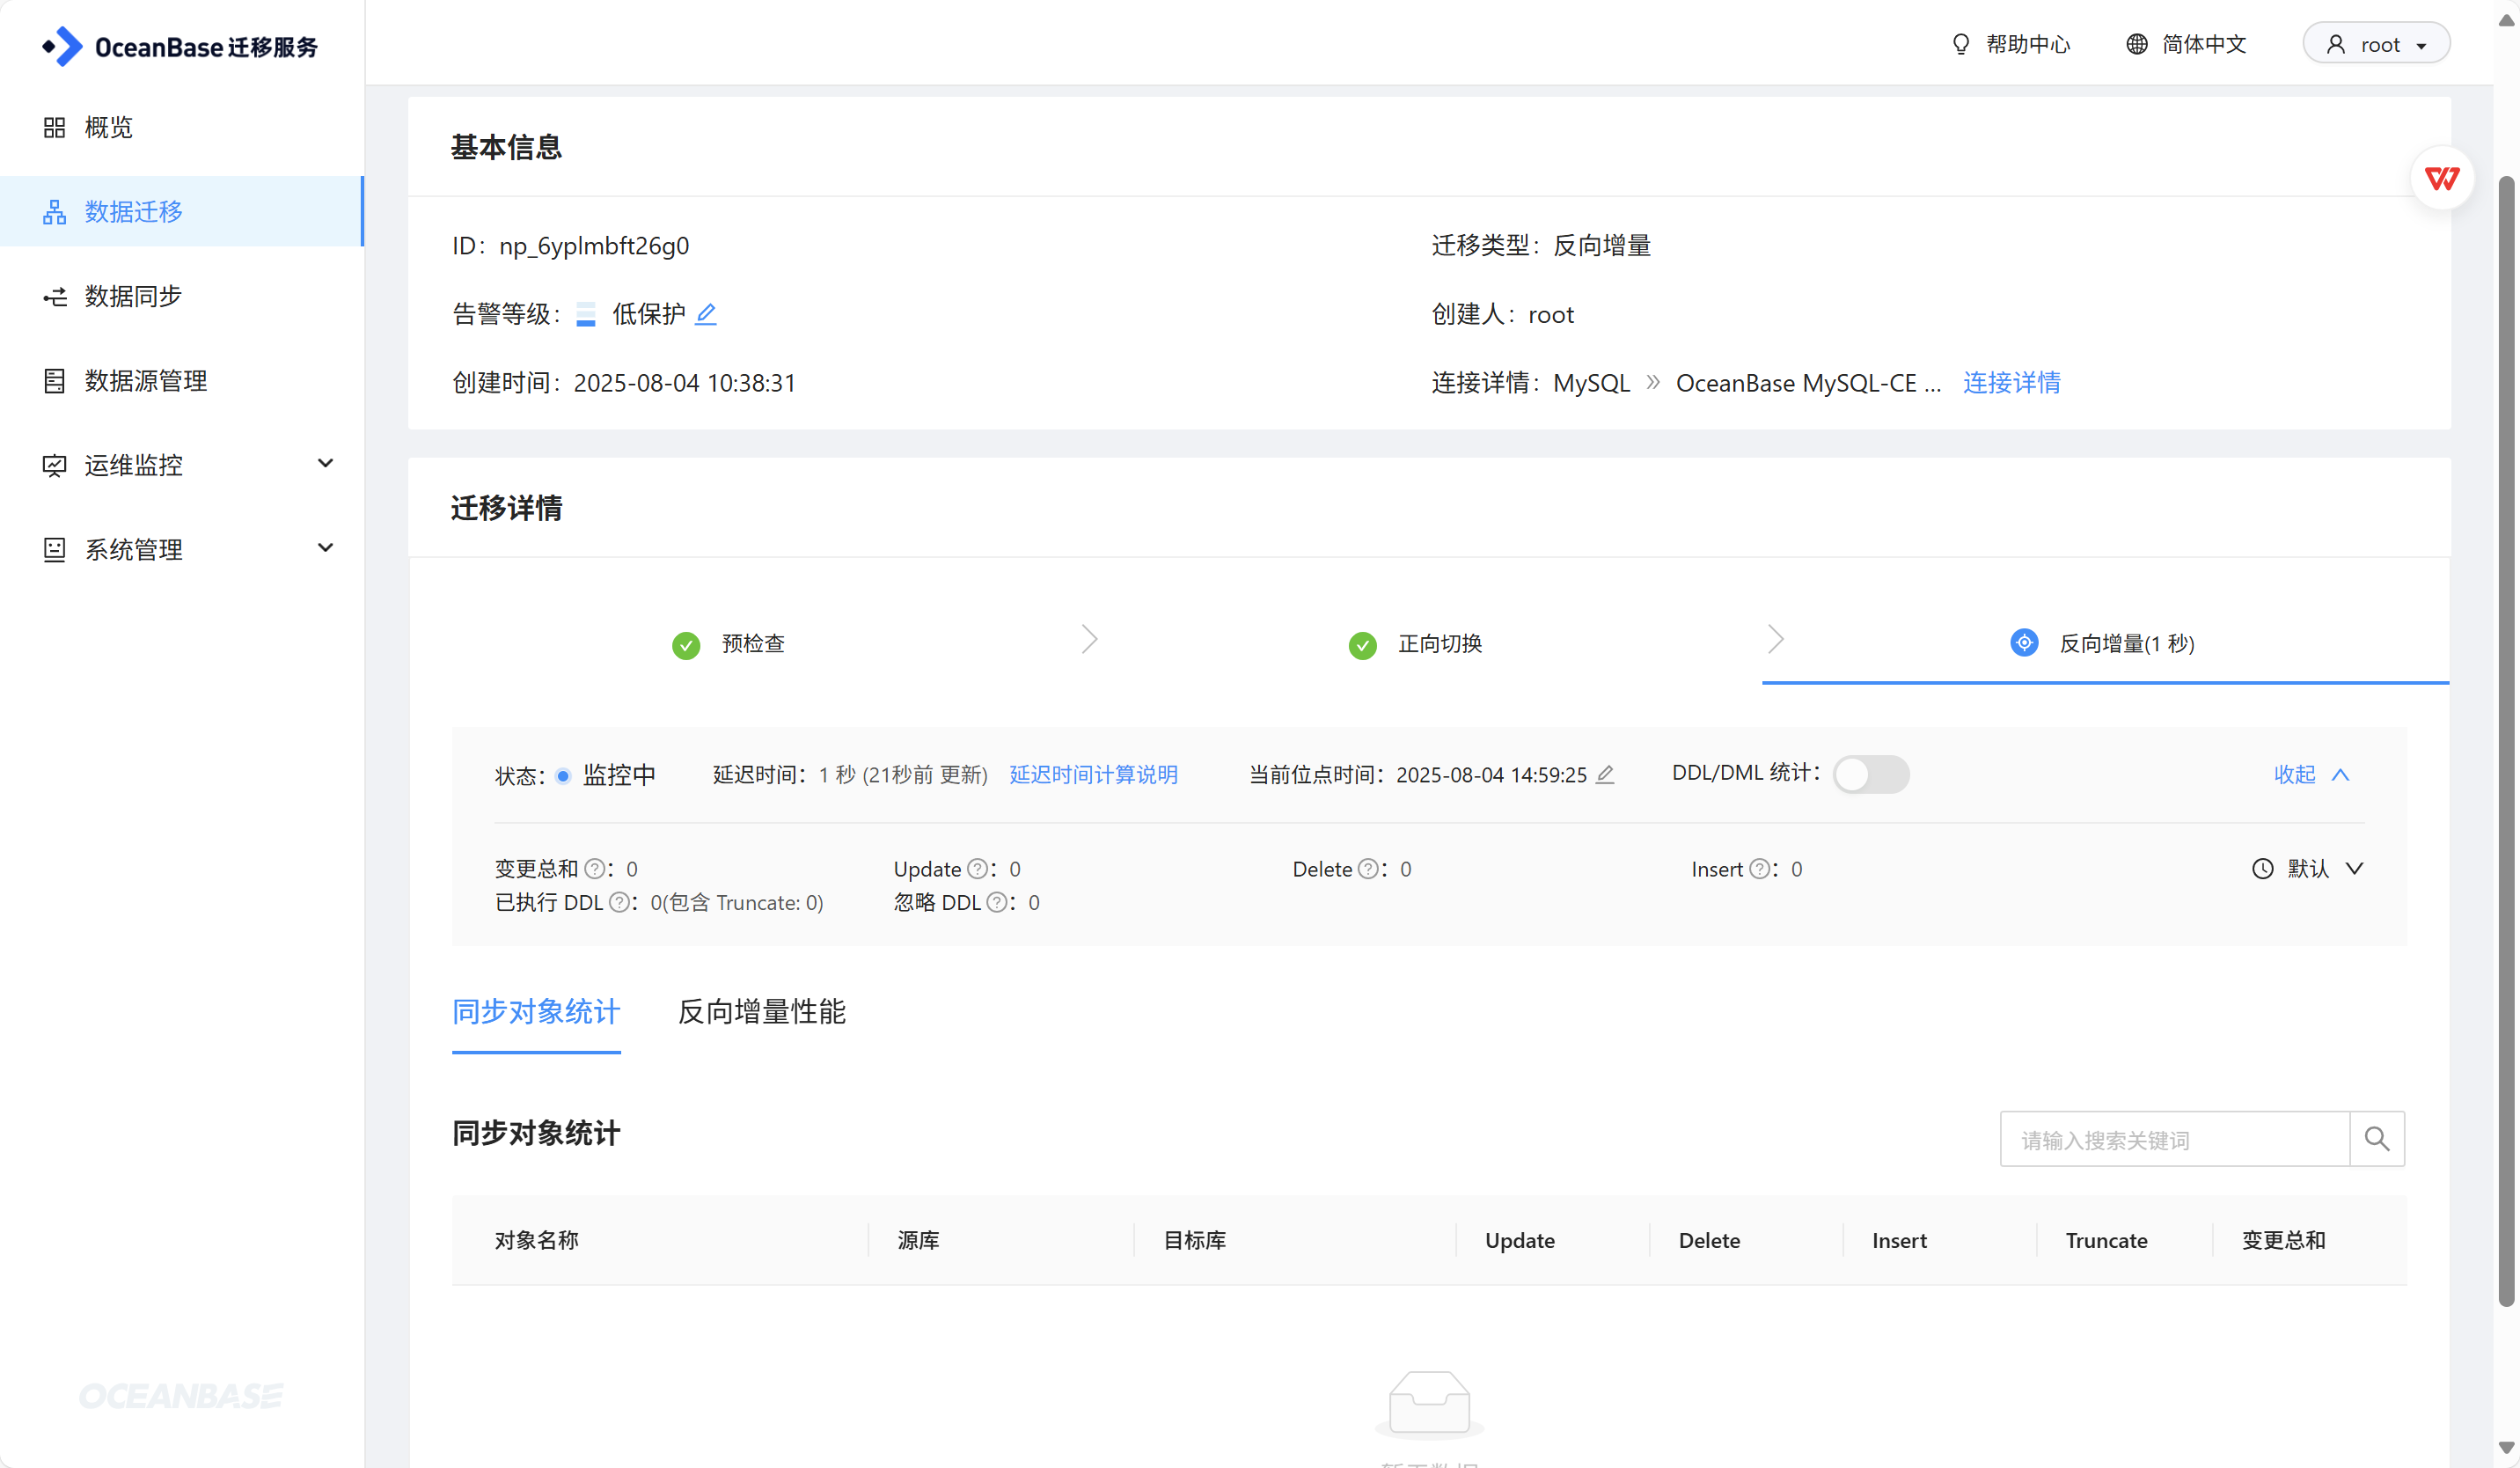Expand the 运维监控 menu chevron

point(325,464)
